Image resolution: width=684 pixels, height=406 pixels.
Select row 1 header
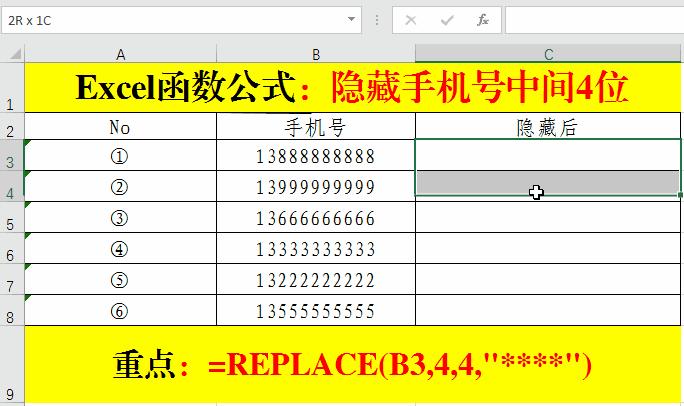click(12, 87)
